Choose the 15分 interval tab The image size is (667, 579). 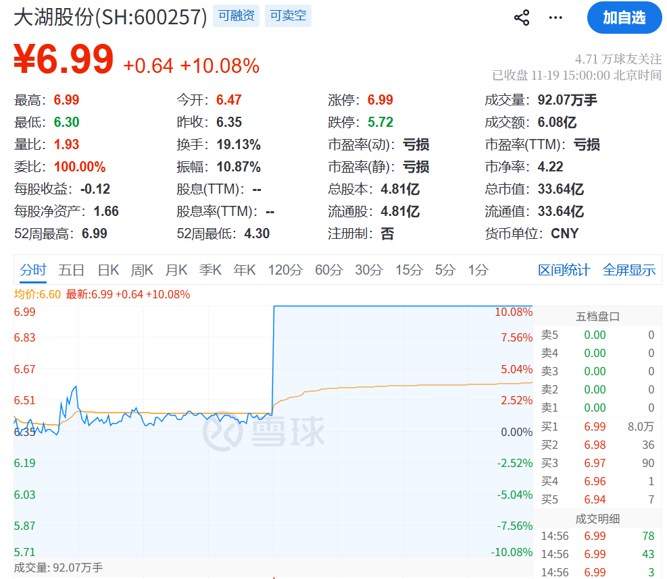coord(408,269)
